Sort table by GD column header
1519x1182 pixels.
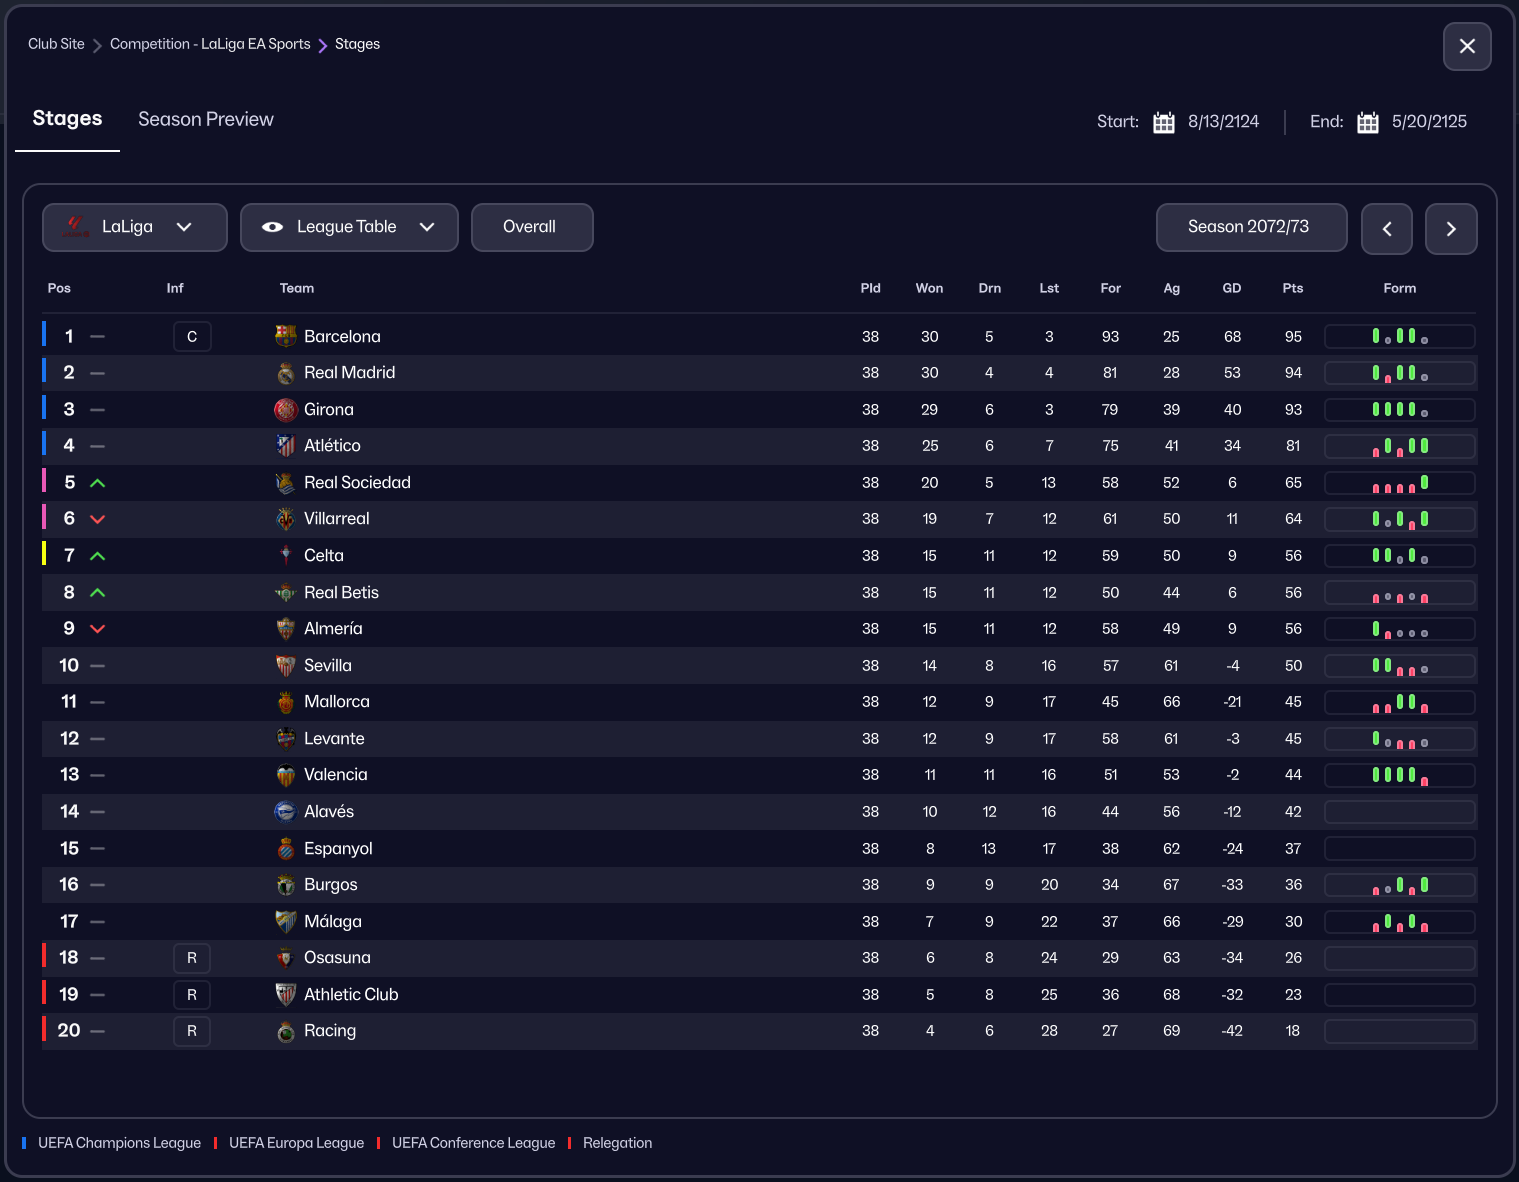click(x=1232, y=288)
